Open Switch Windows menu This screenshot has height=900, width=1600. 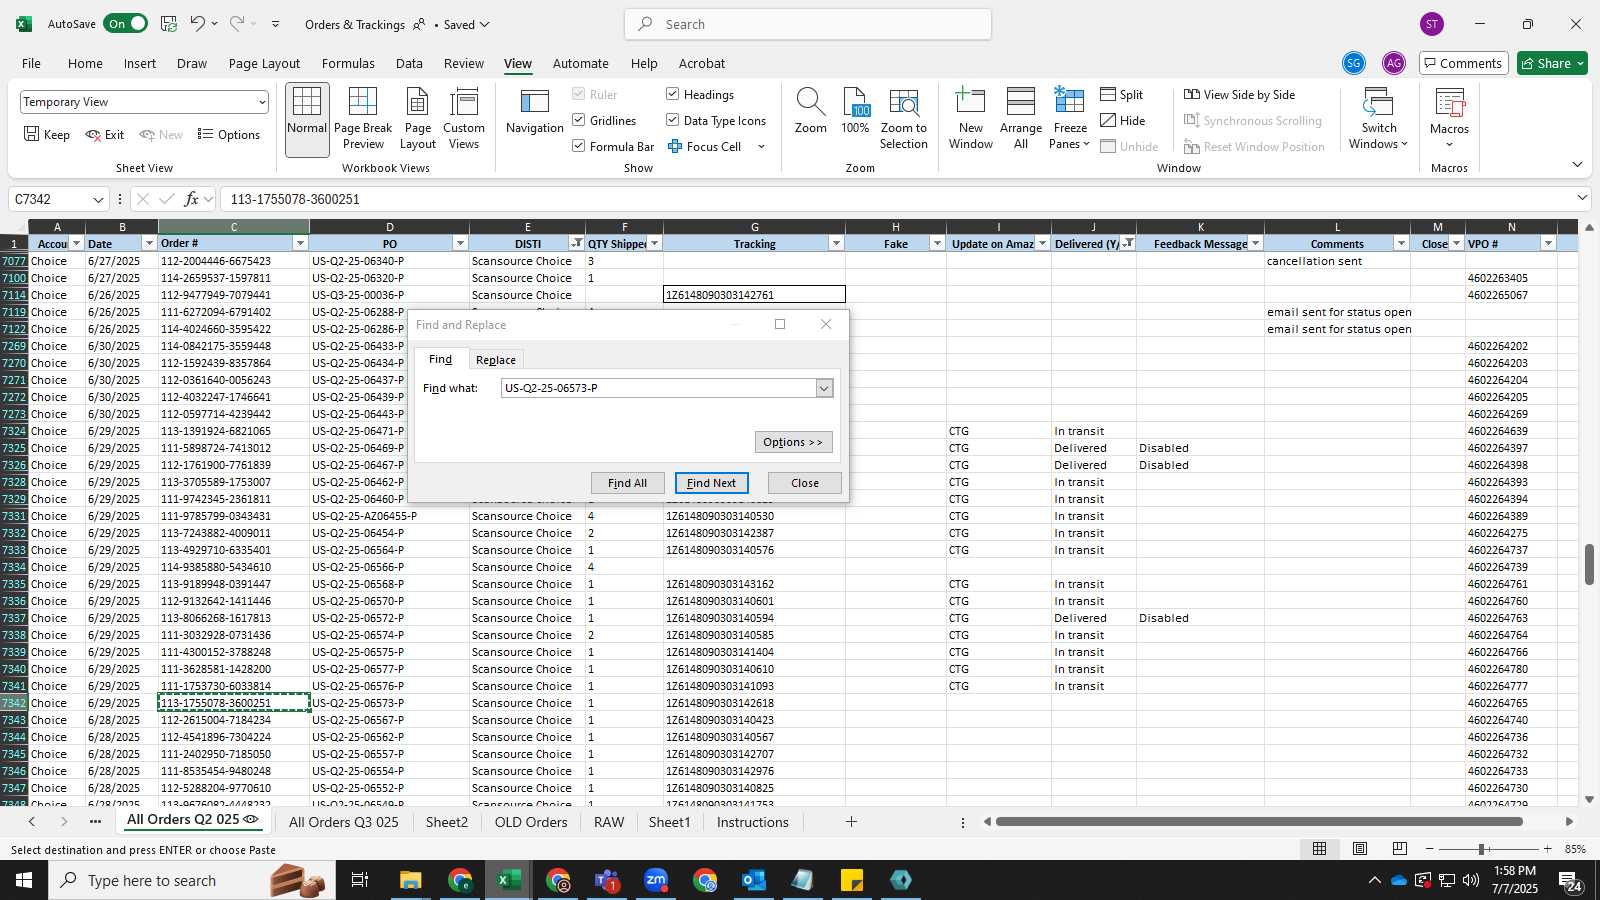point(1378,119)
